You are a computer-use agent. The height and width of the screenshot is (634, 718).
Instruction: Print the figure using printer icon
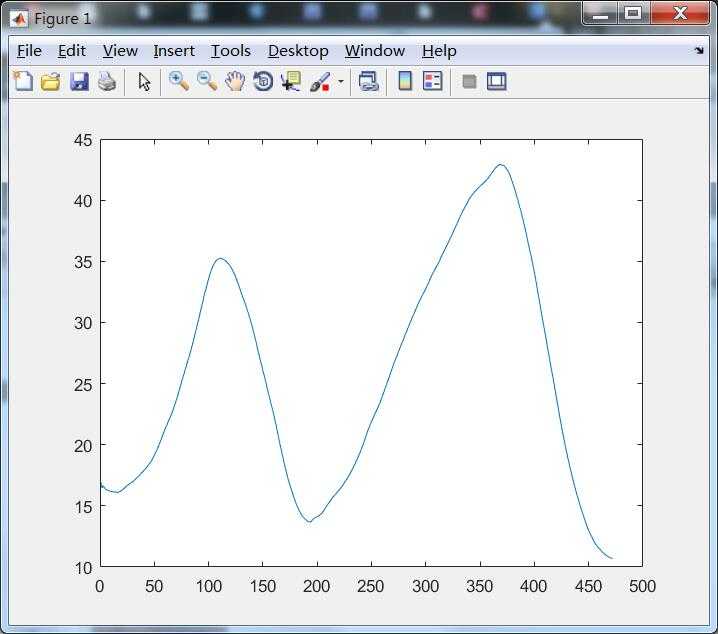pyautogui.click(x=107, y=82)
